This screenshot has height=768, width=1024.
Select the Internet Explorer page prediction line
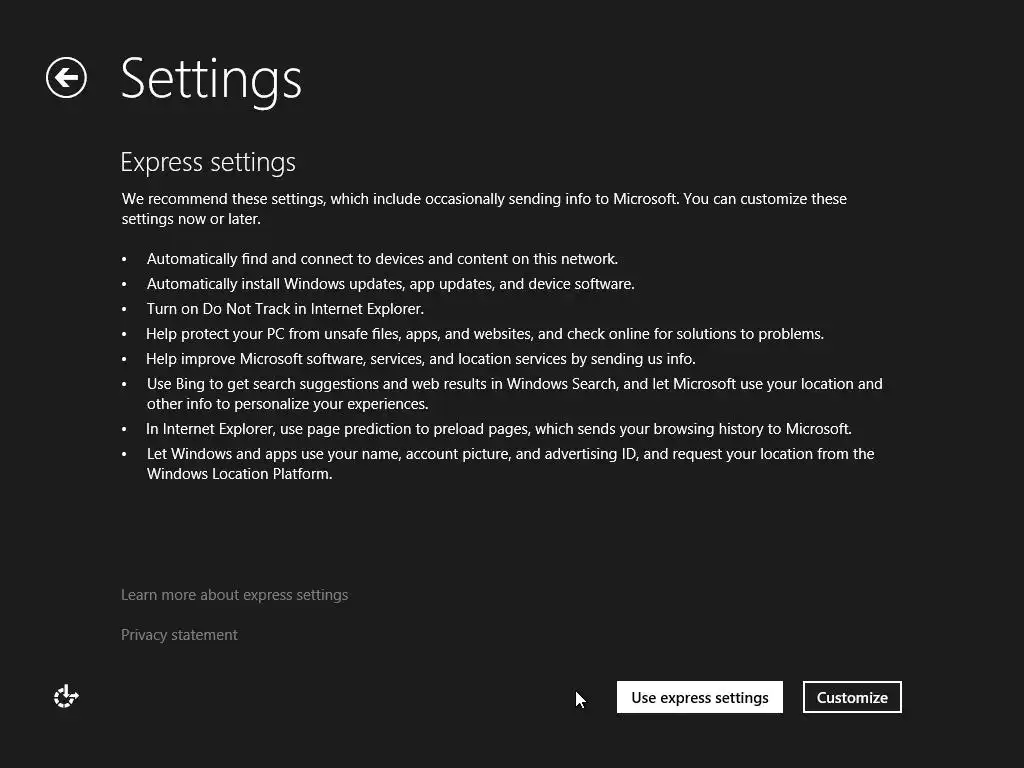499,429
